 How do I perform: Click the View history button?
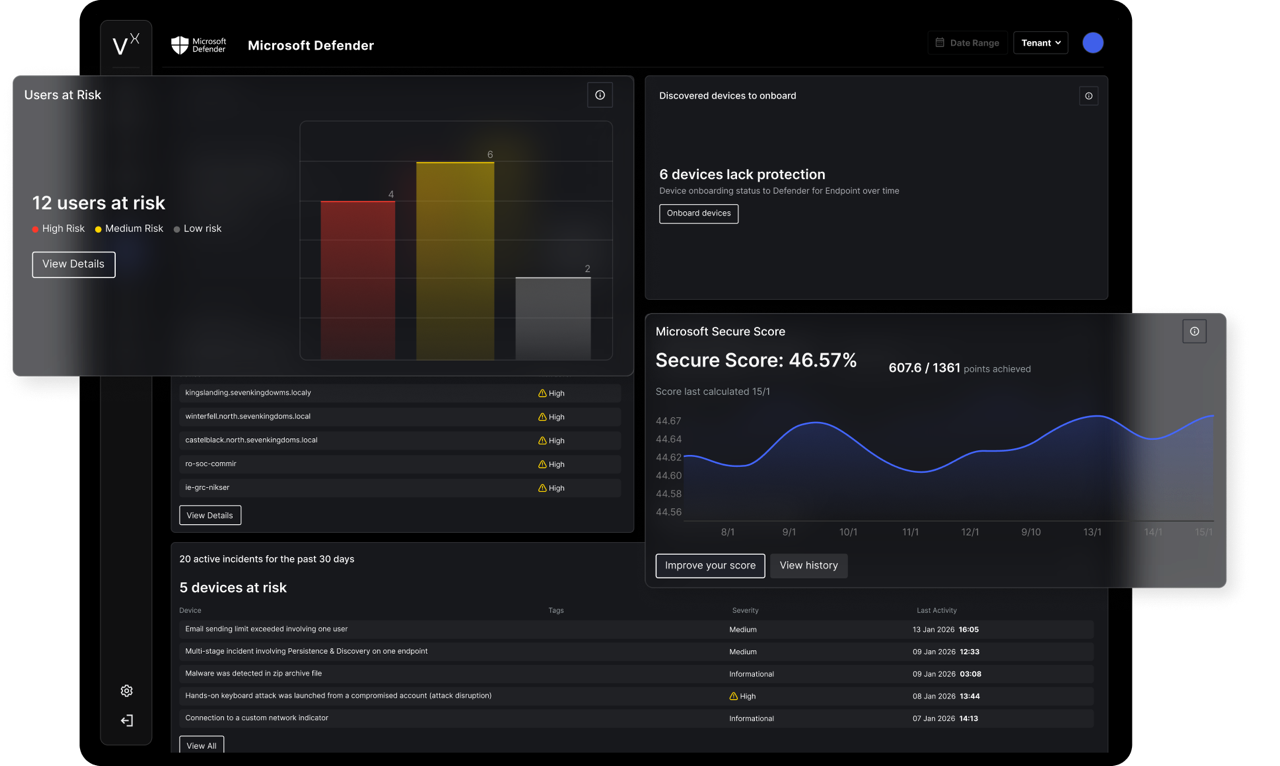(x=809, y=565)
